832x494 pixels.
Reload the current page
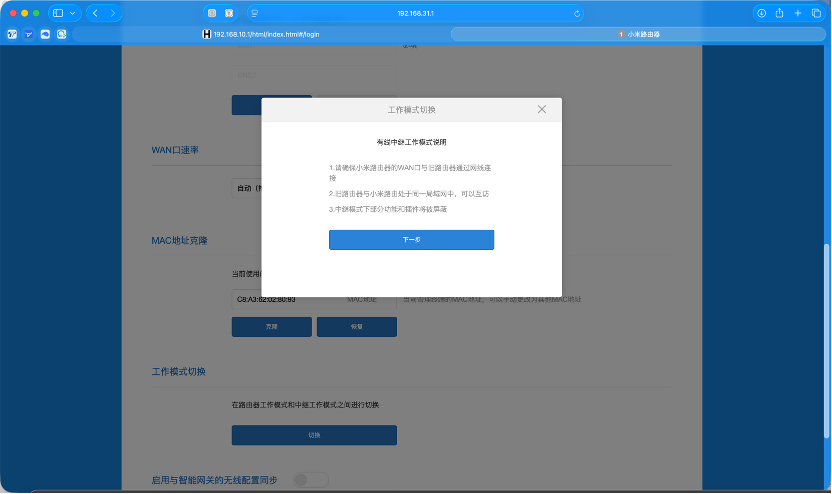pyautogui.click(x=577, y=14)
